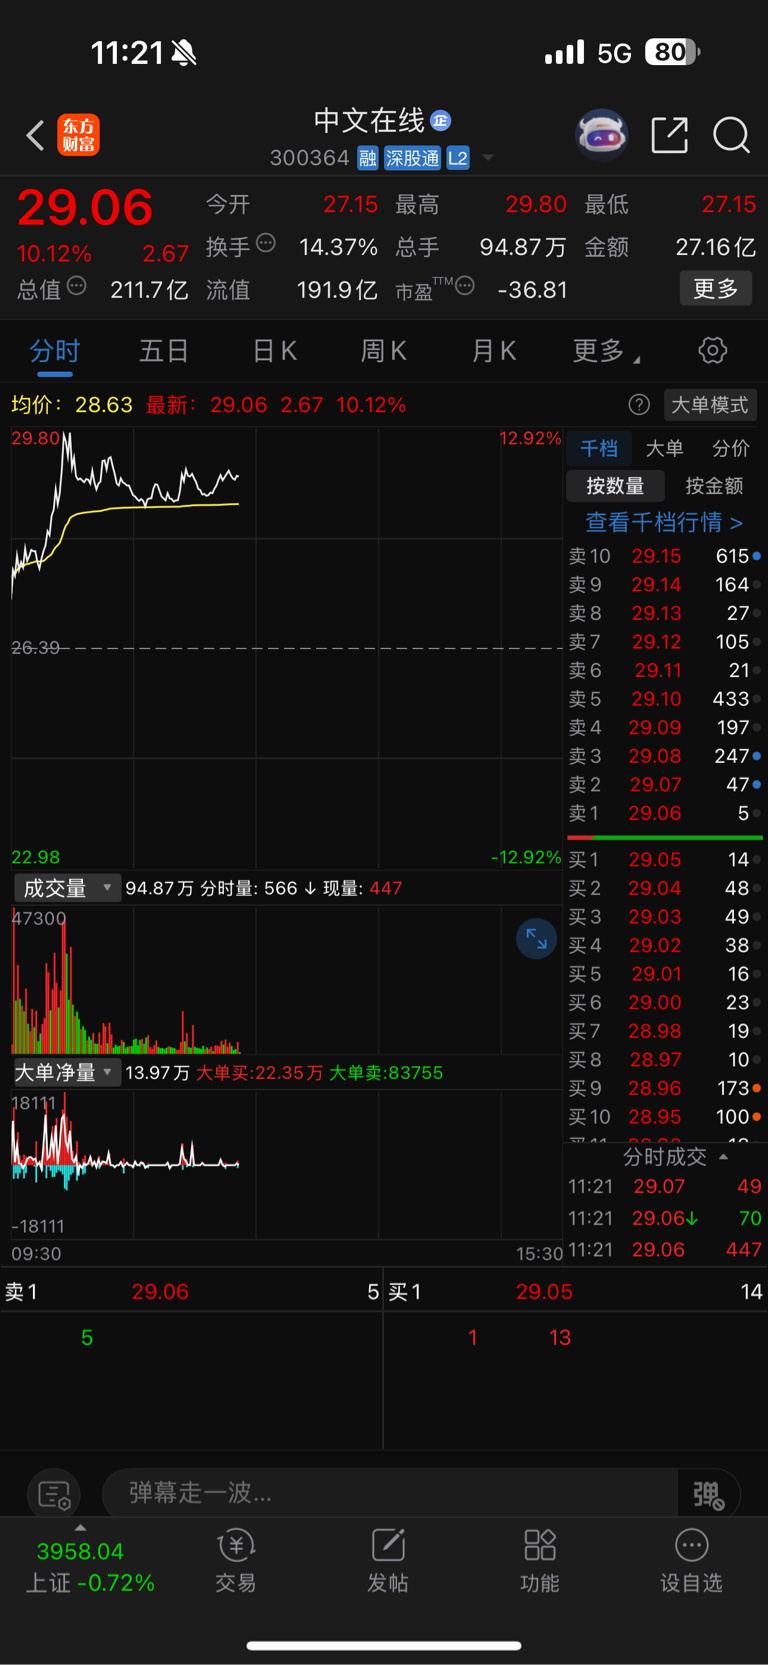The height and width of the screenshot is (1665, 768).
Task: Tap the verified badge beside 中文在线
Action: [x=441, y=121]
